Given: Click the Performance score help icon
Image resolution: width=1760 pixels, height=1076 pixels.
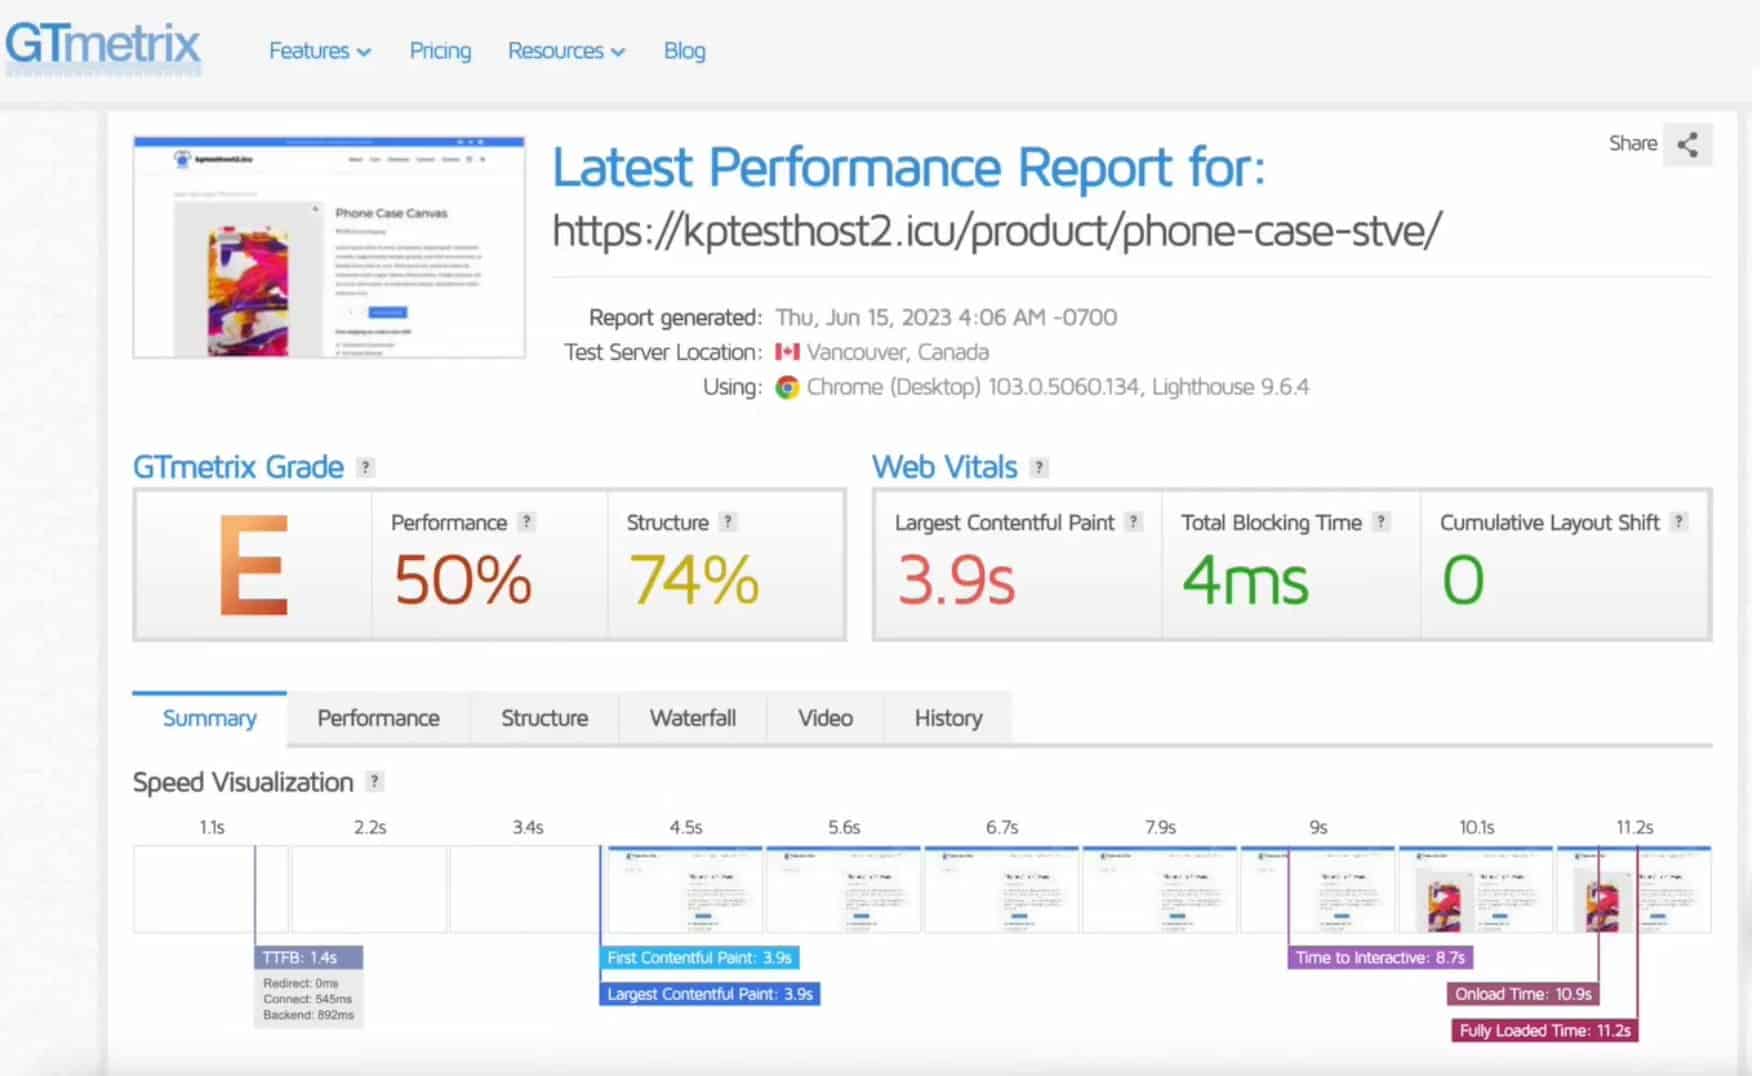Looking at the screenshot, I should coord(527,522).
